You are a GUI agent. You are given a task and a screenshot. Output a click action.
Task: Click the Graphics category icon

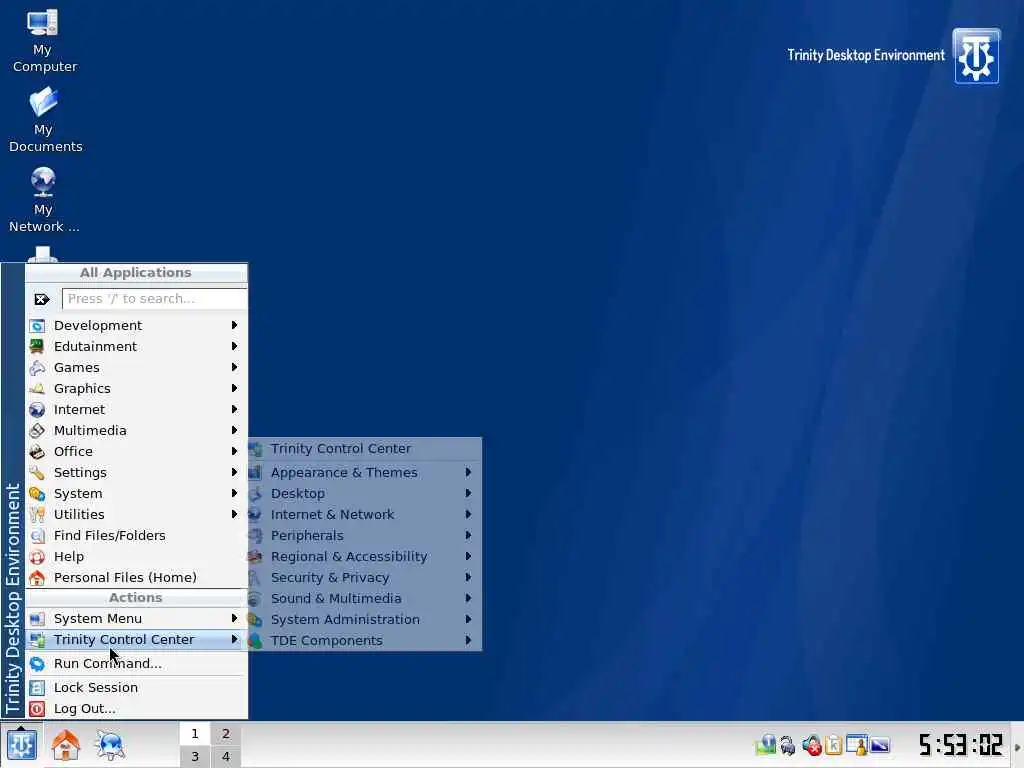pos(37,389)
